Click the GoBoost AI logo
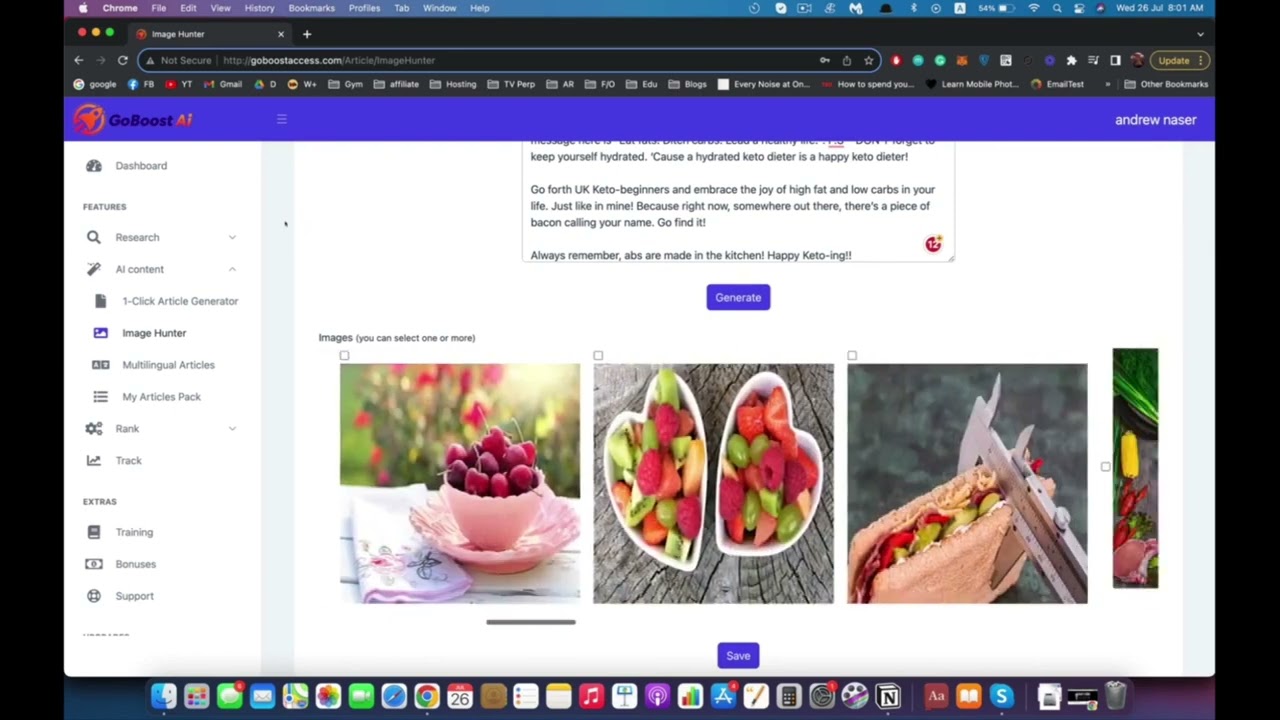1280x720 pixels. [132, 120]
